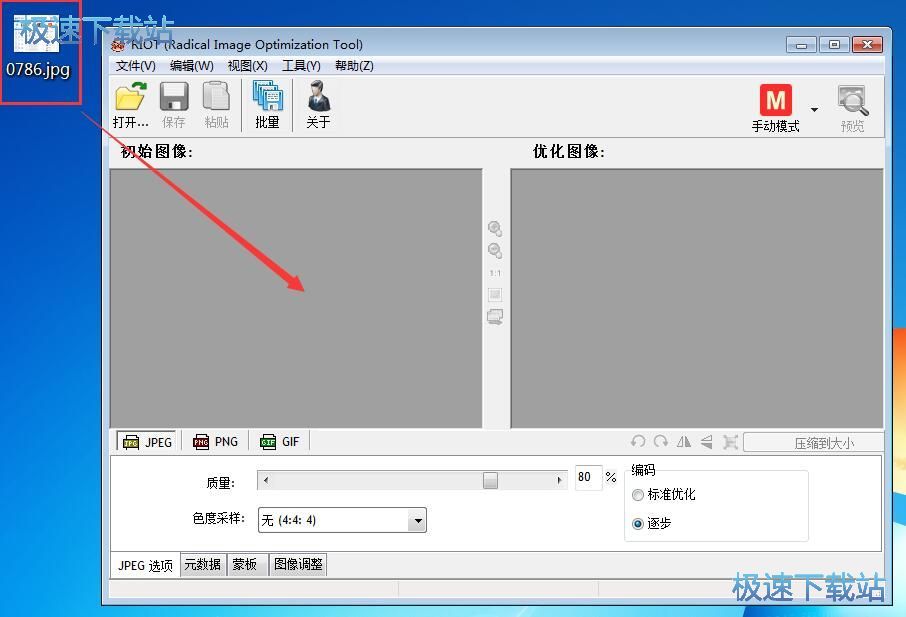Open the 文件(V) menu
906x617 pixels.
pos(136,66)
